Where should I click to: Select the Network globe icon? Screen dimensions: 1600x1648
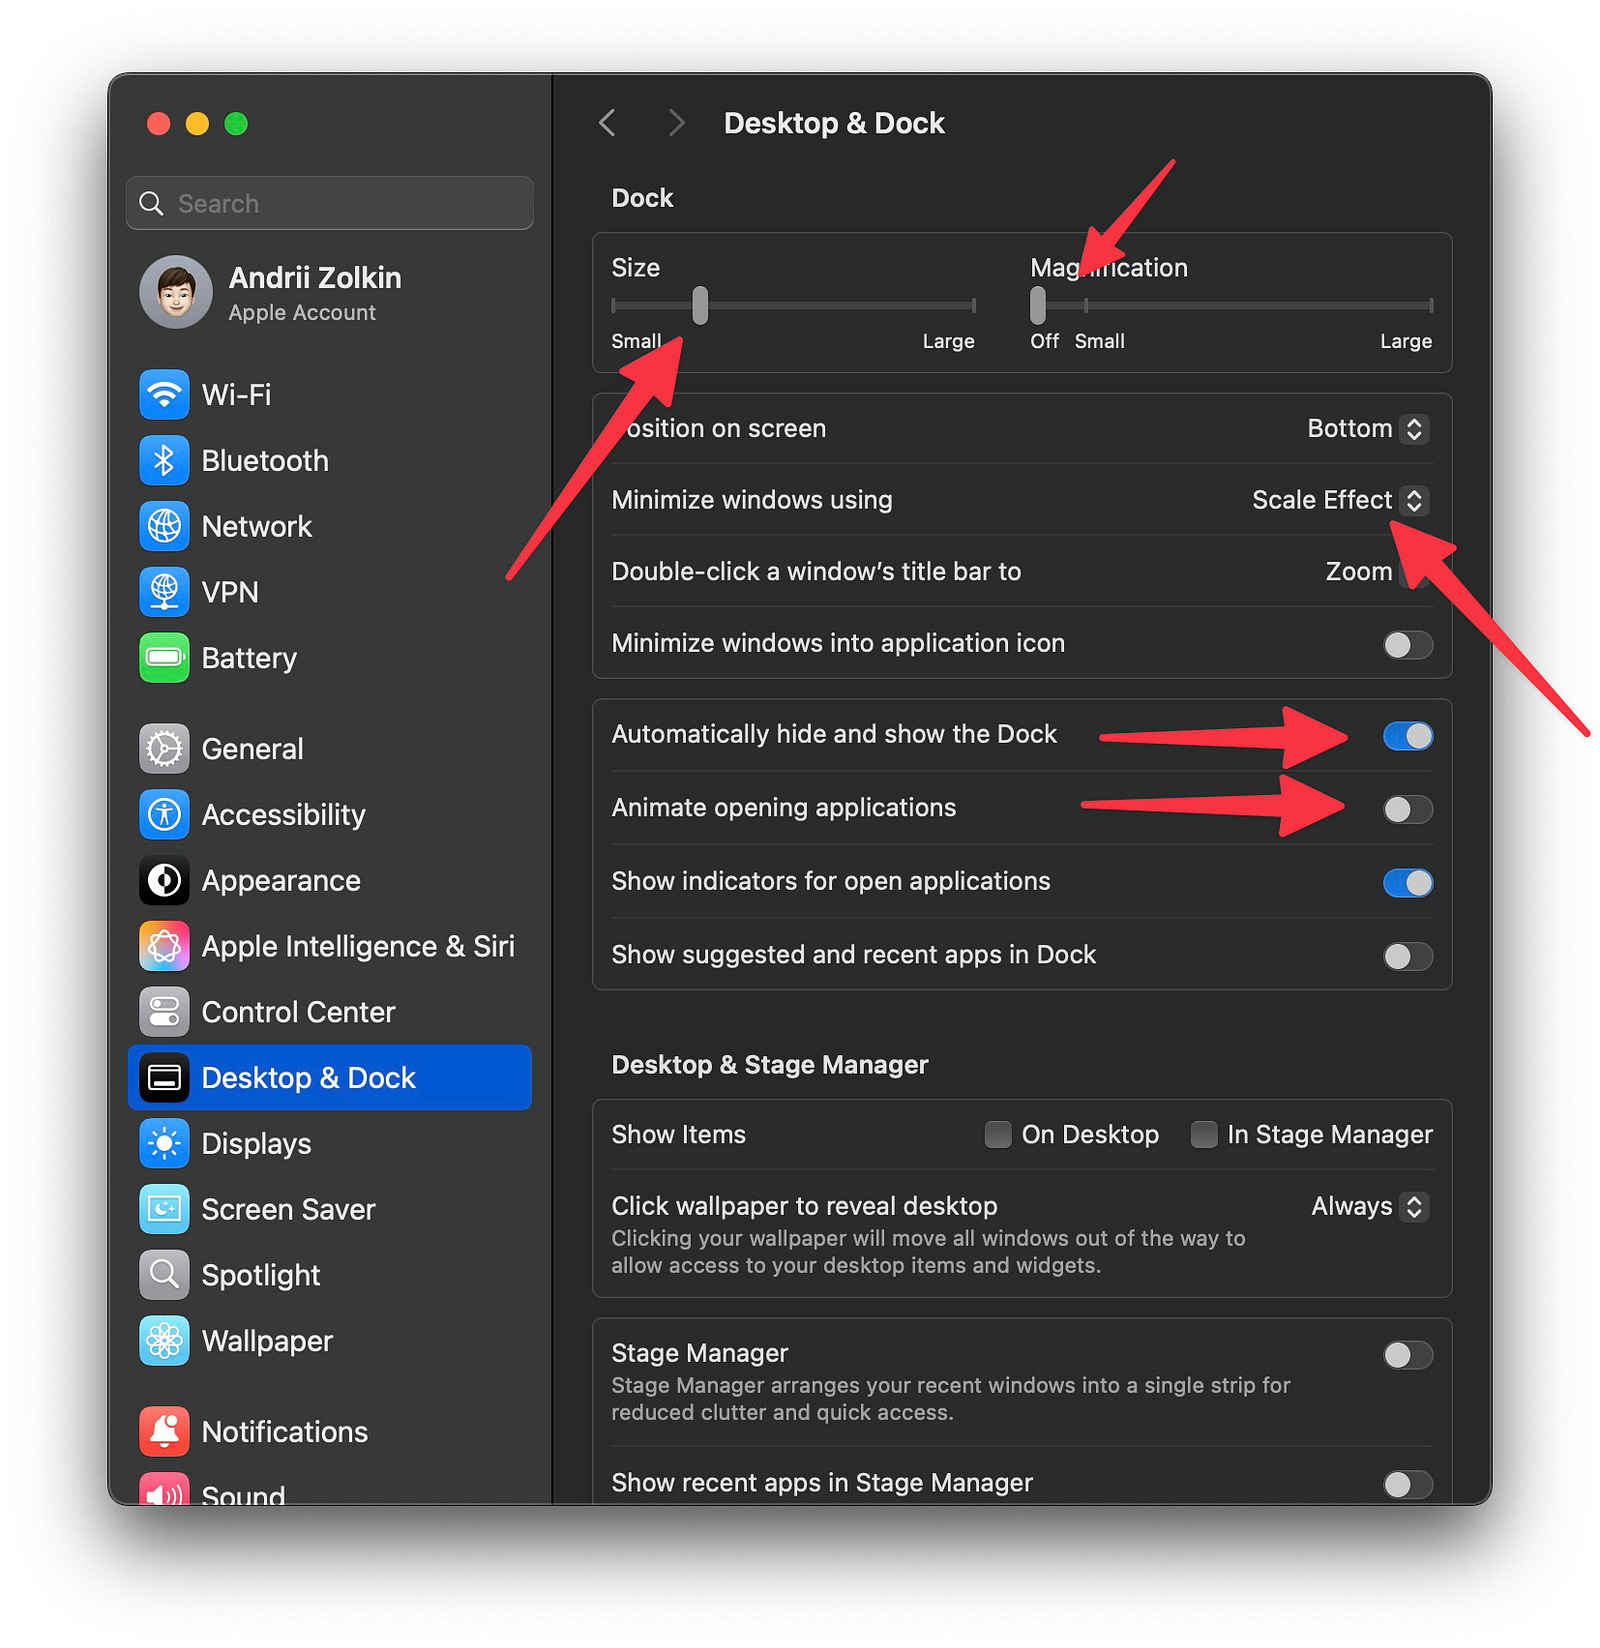[164, 526]
